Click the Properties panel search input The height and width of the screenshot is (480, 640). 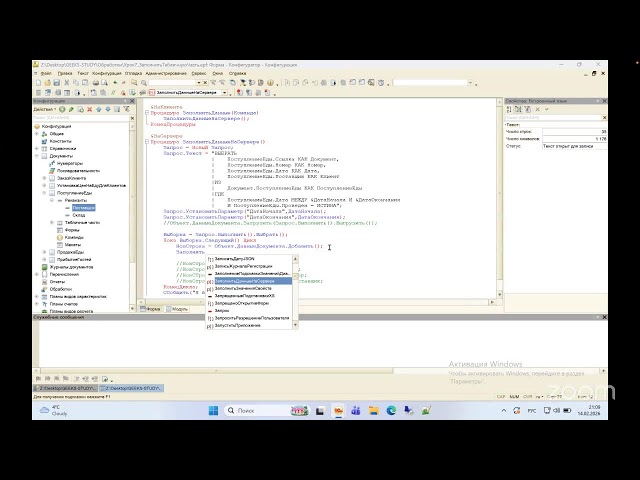(x=553, y=118)
